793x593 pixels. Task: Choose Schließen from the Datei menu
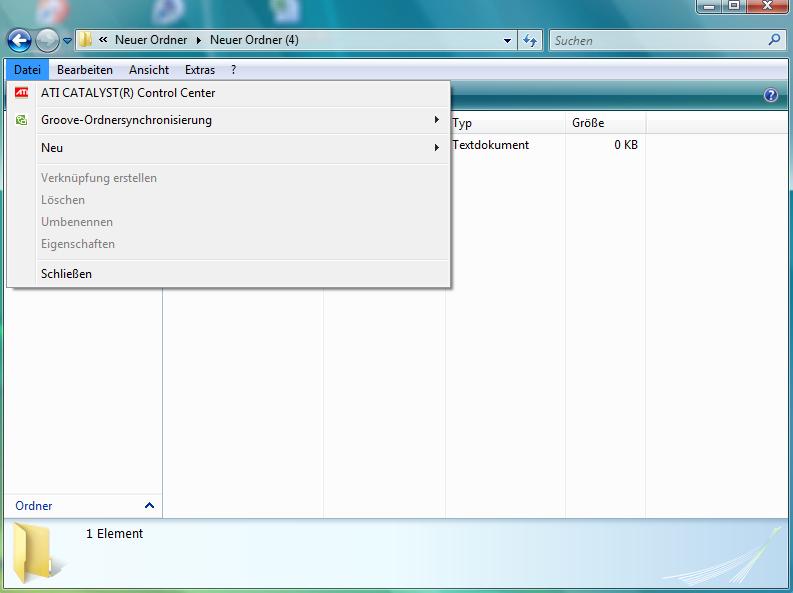[x=66, y=274]
